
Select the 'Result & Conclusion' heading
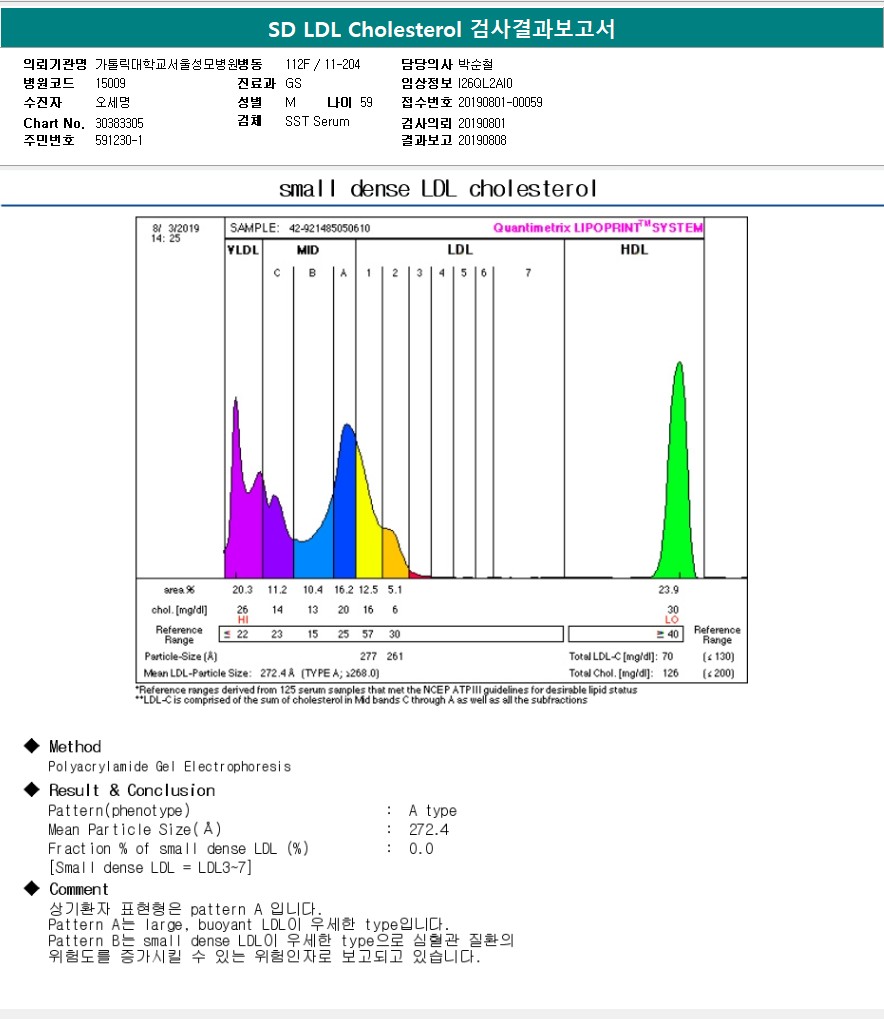[132, 790]
